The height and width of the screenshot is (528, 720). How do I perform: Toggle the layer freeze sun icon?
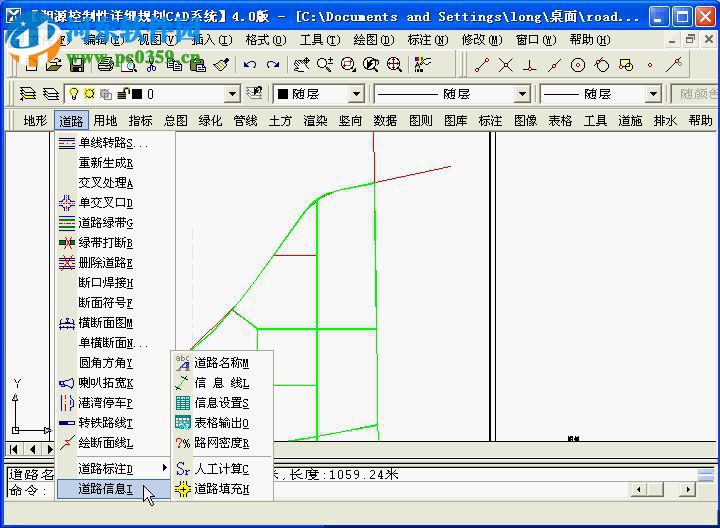click(x=89, y=94)
